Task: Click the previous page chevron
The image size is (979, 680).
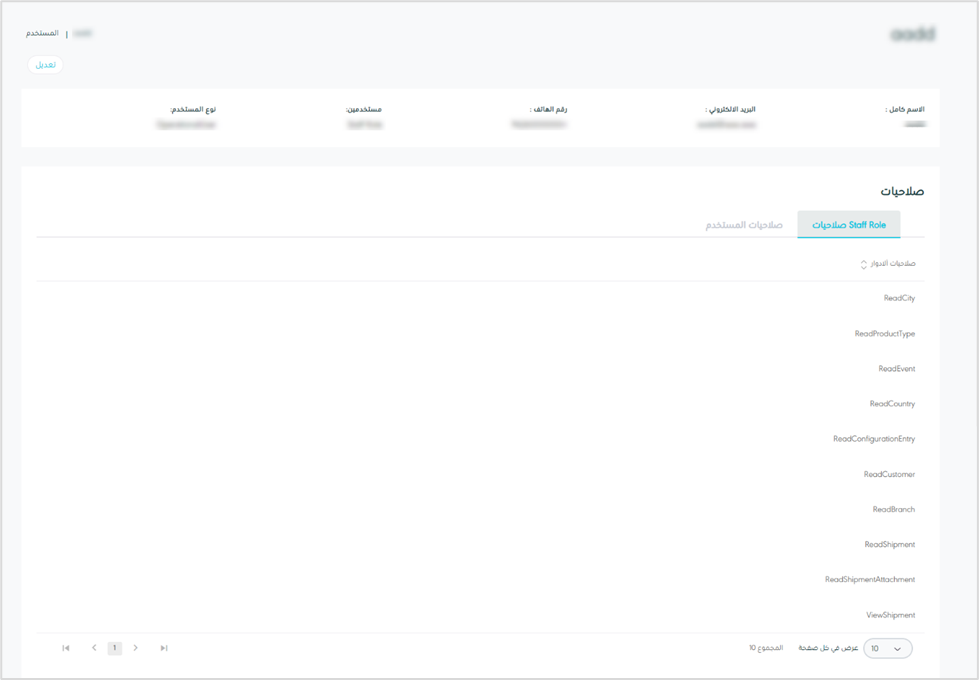Action: point(94,648)
